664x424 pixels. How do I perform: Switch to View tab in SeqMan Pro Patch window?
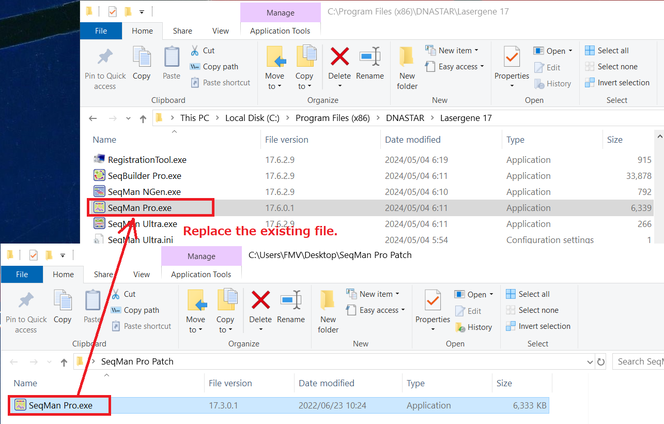[141, 274]
